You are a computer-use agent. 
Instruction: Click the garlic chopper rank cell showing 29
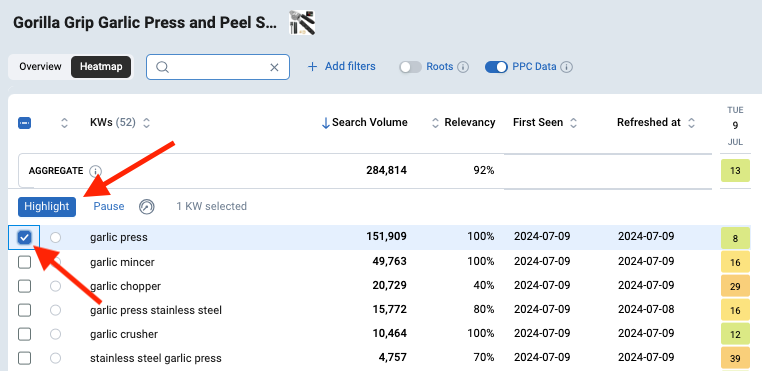(x=735, y=286)
